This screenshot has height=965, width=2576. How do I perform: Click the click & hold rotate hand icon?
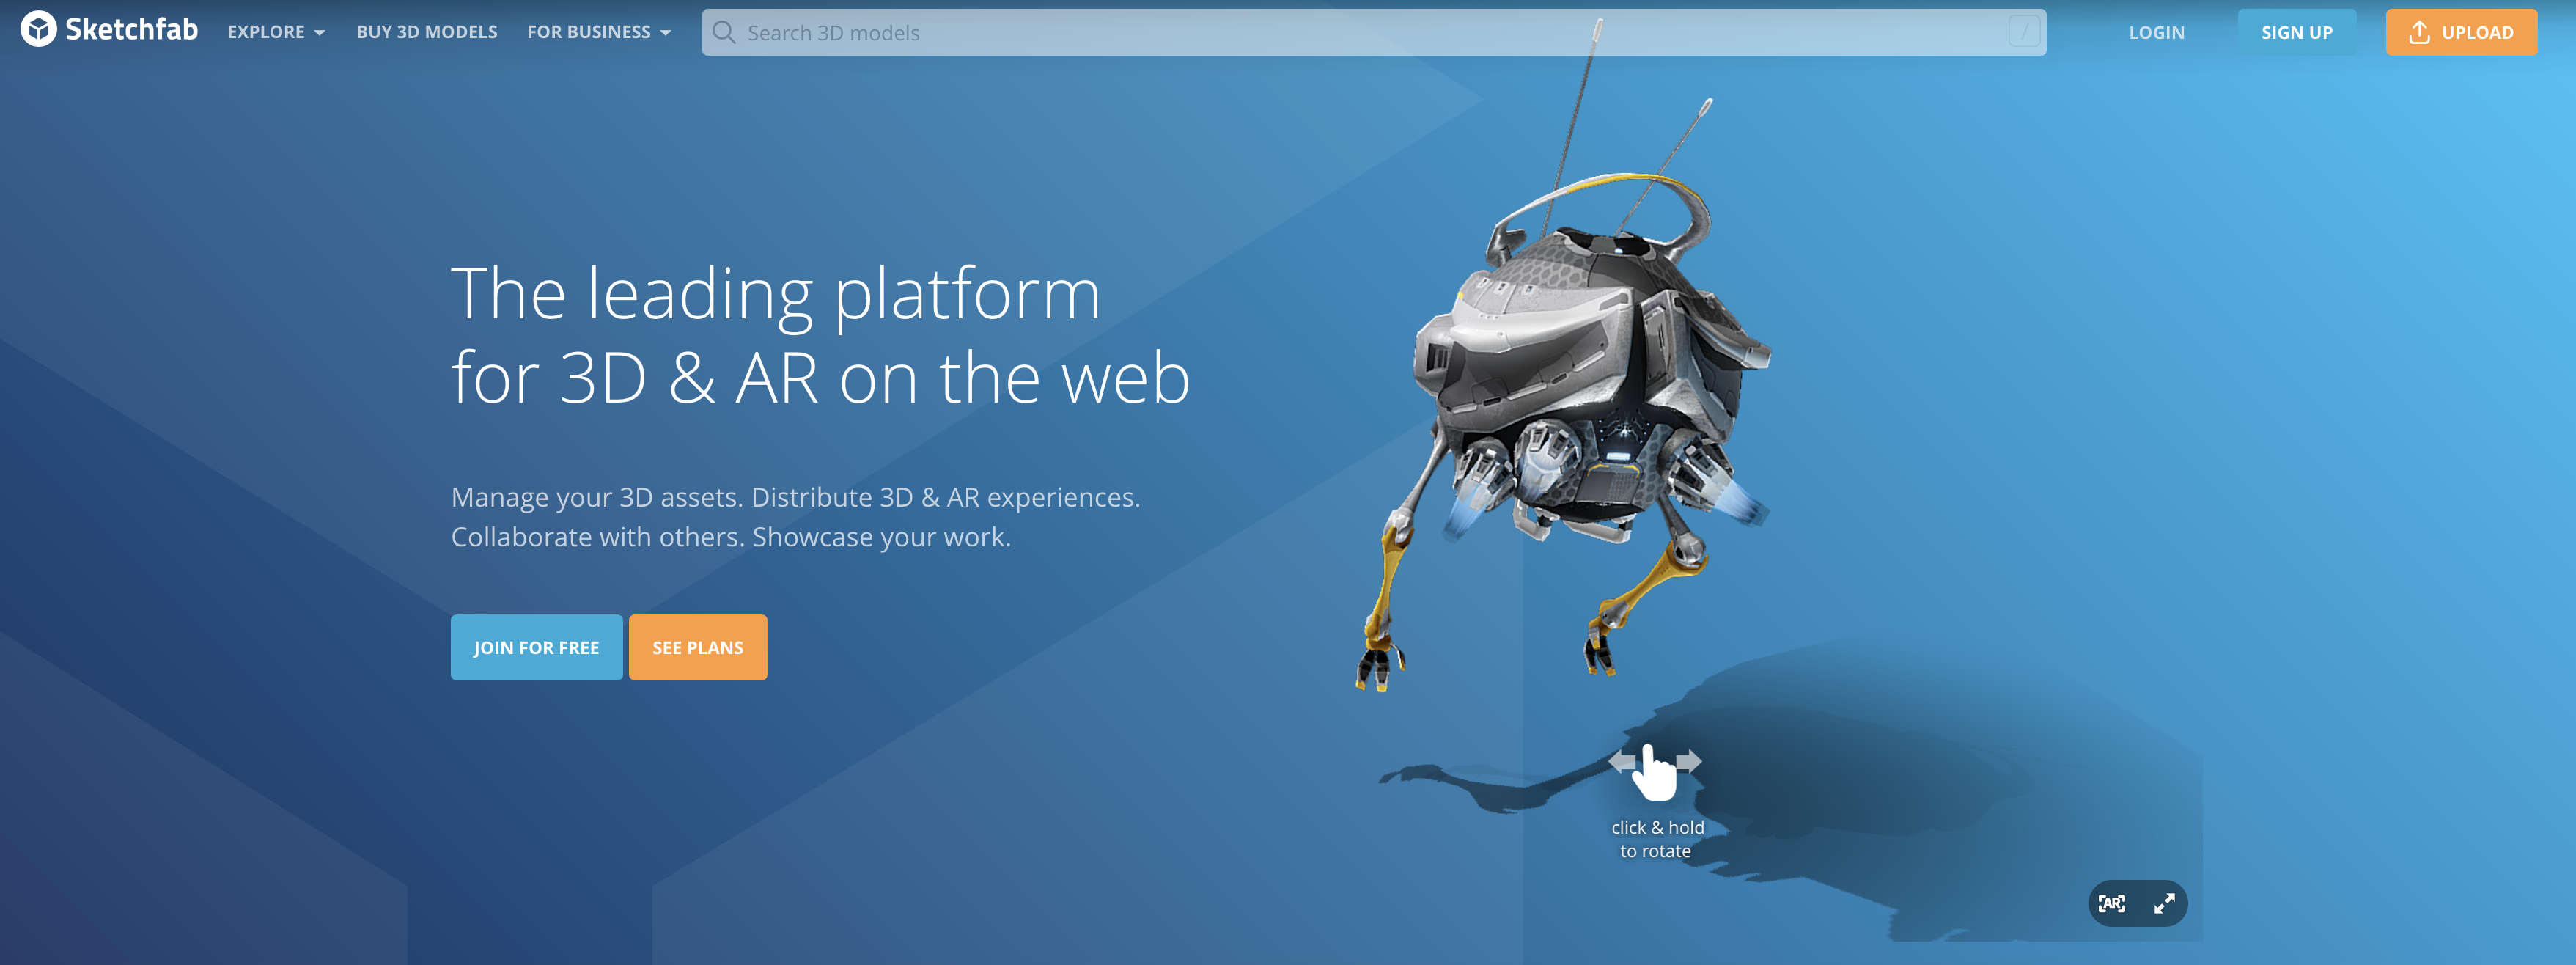[1655, 772]
